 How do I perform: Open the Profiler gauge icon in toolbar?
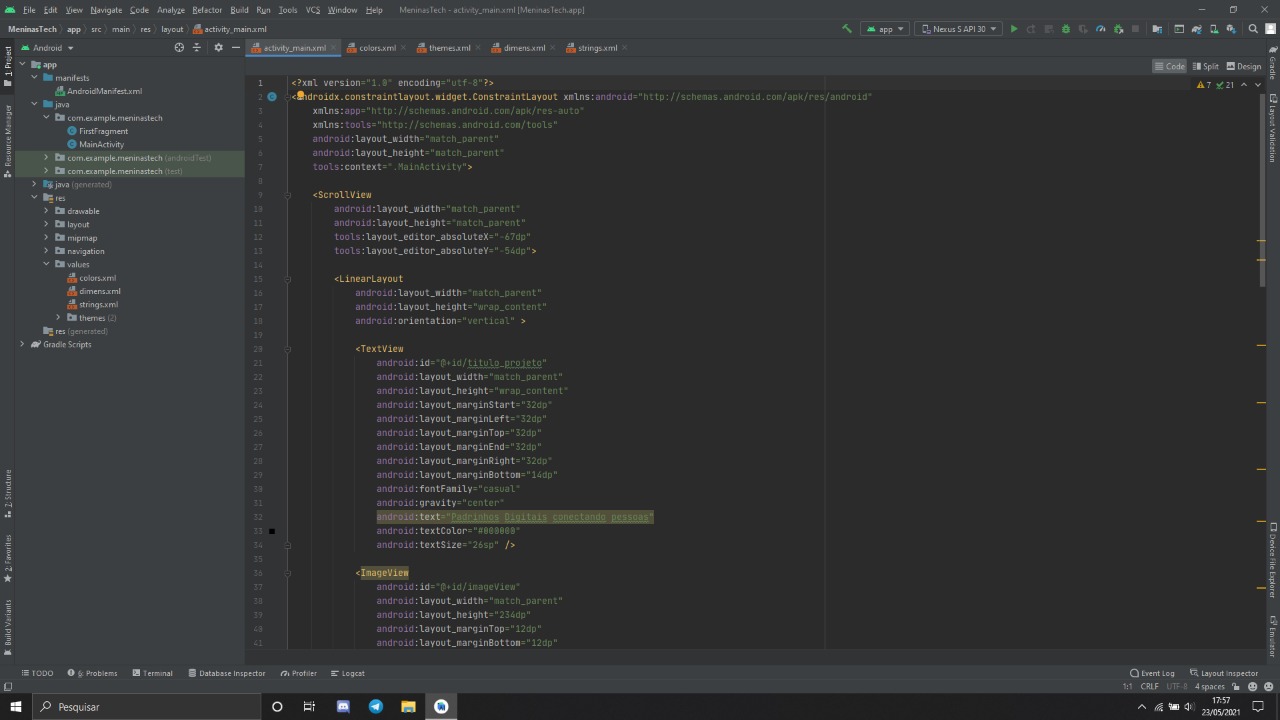point(1100,29)
